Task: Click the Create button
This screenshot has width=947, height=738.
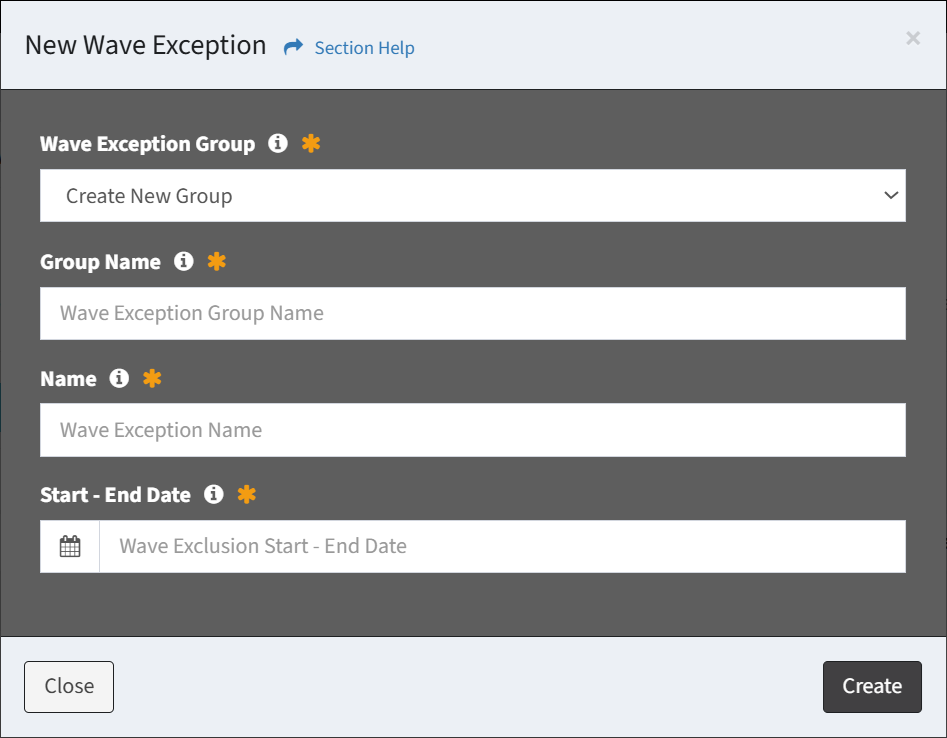Action: (871, 687)
